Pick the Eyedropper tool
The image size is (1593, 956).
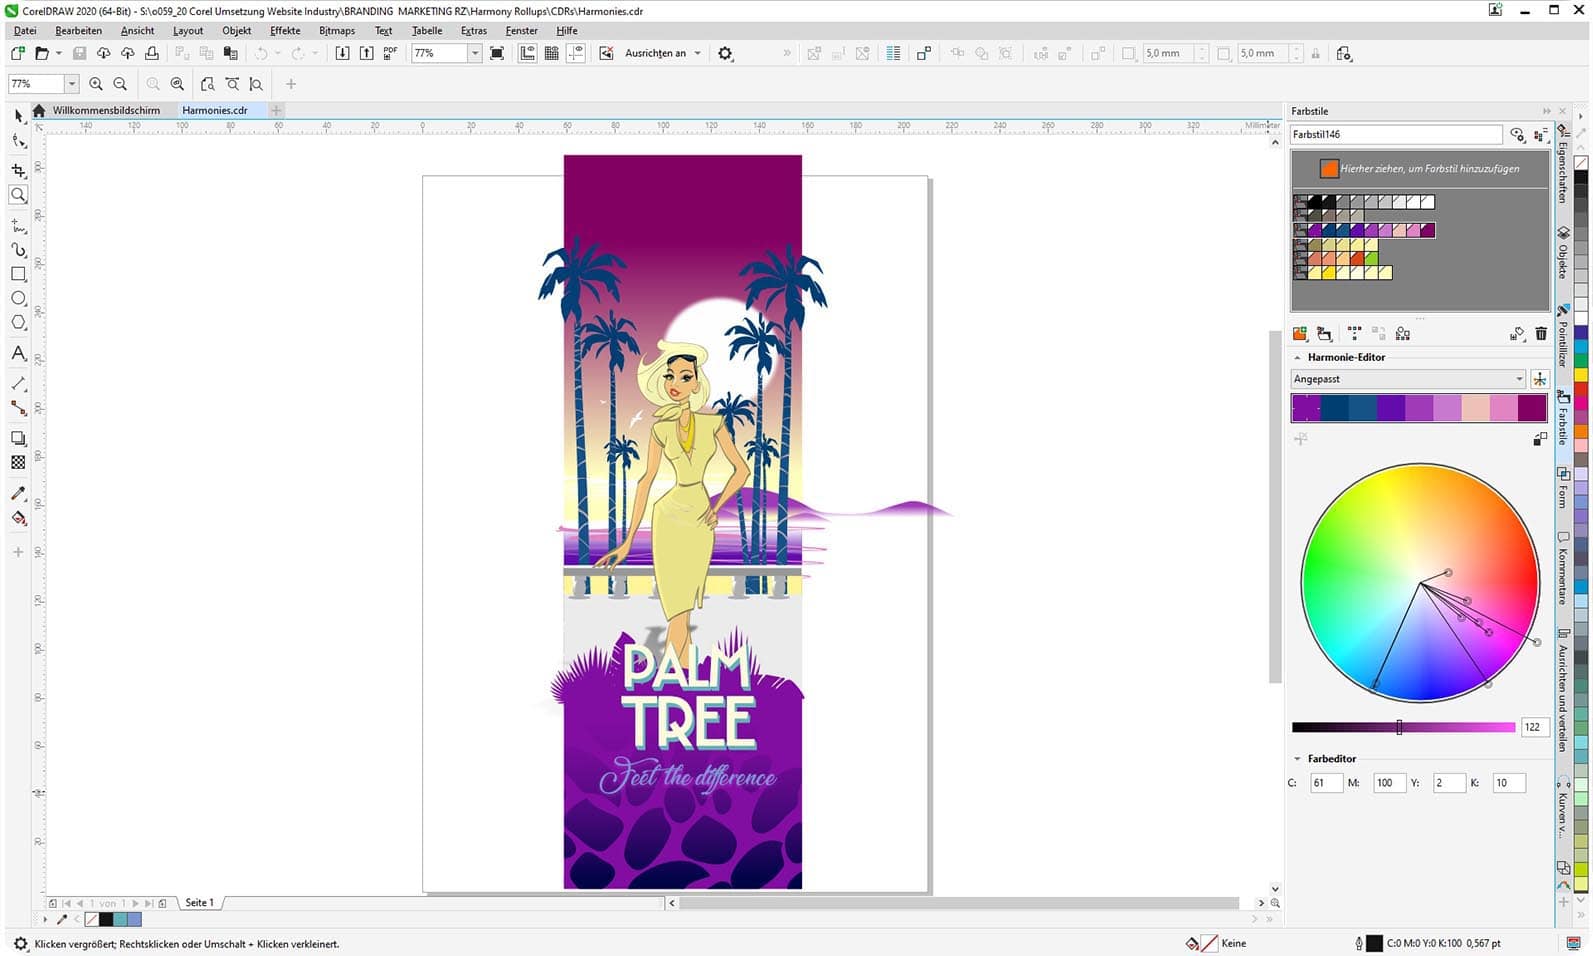(x=18, y=493)
